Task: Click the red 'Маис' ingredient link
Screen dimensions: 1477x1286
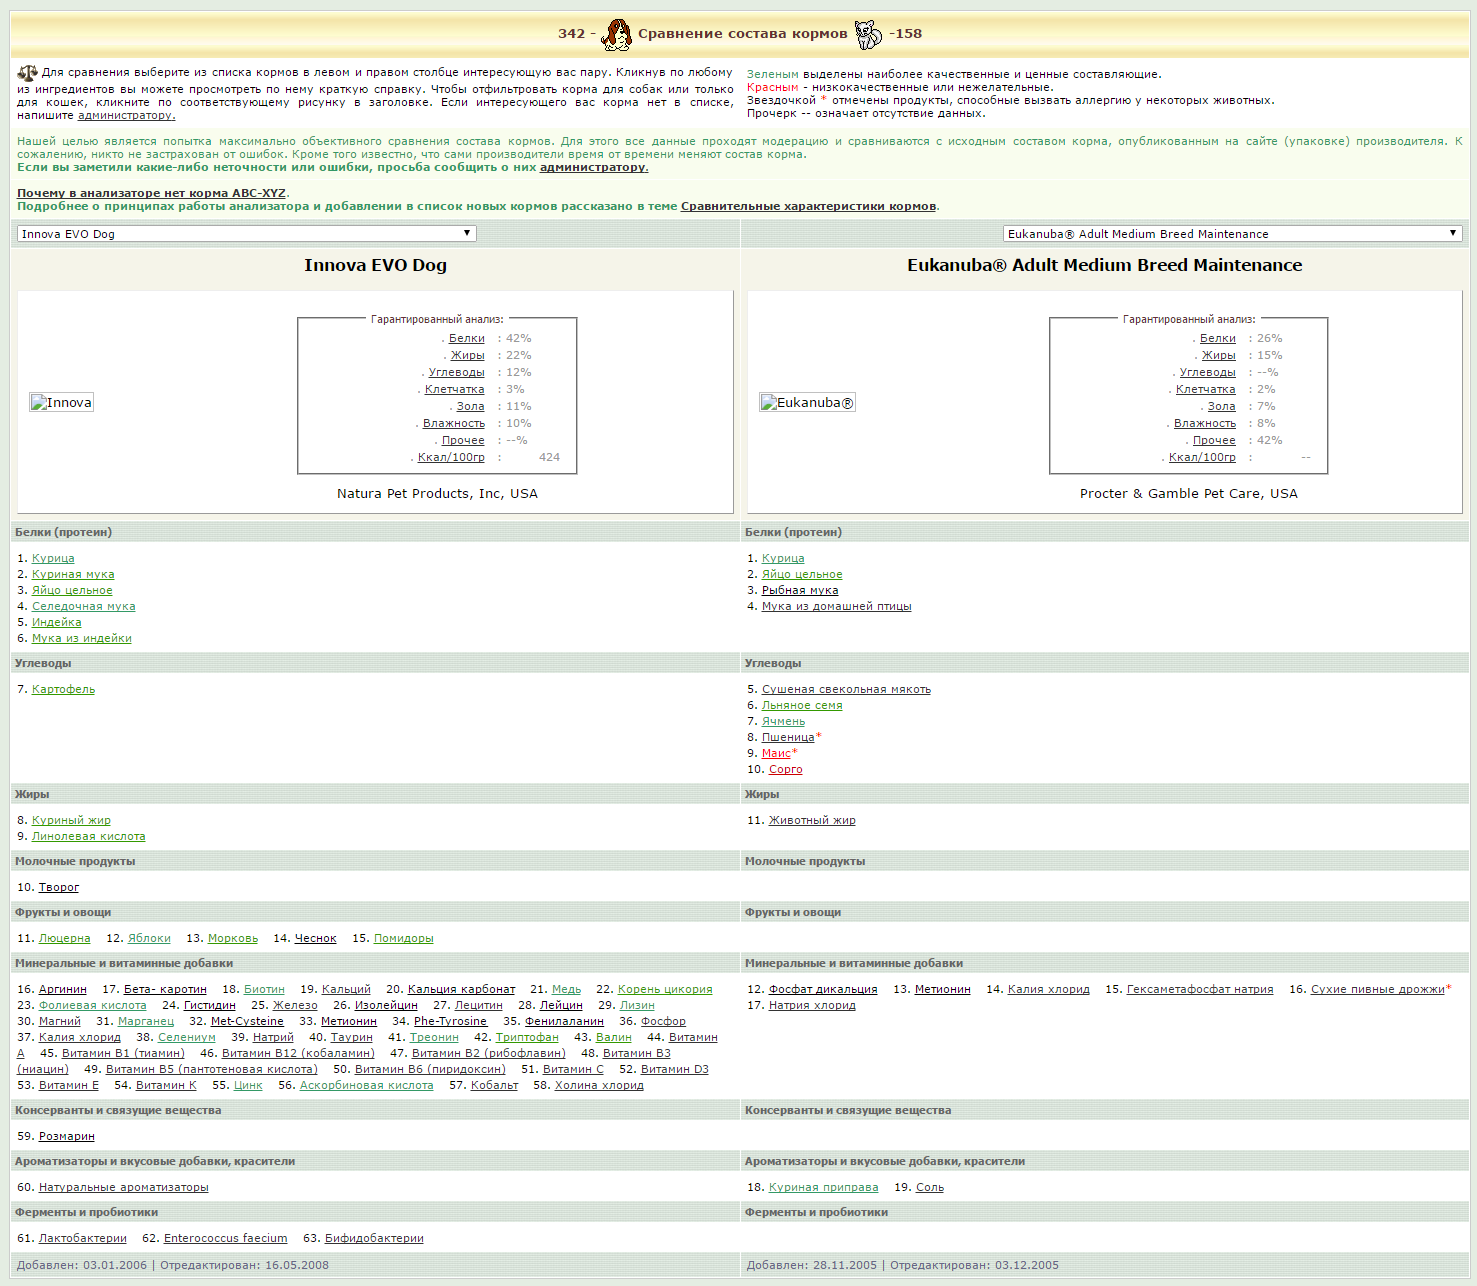Action: click(x=776, y=754)
